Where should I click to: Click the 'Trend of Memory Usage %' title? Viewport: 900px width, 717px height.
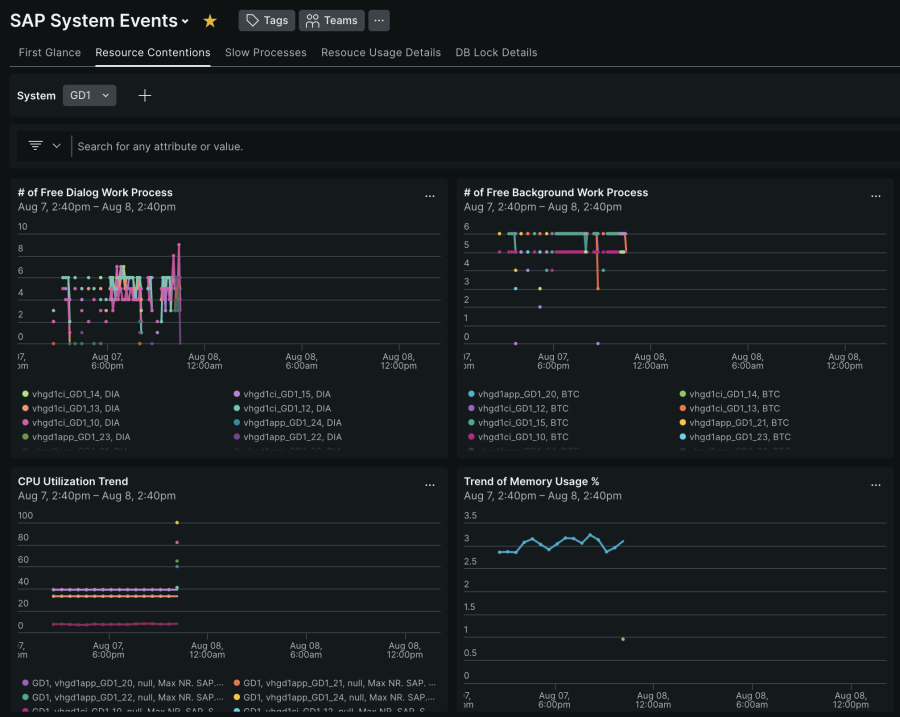532,481
